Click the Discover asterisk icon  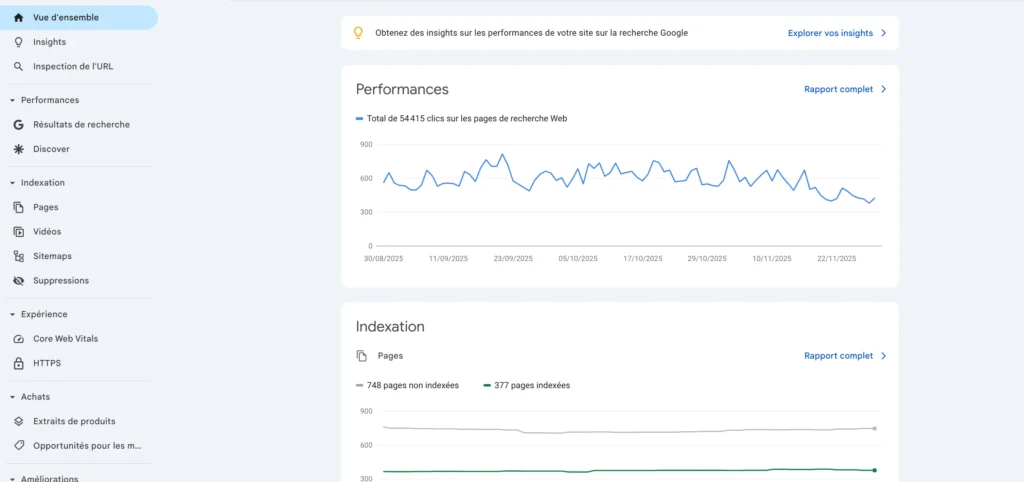(18, 149)
